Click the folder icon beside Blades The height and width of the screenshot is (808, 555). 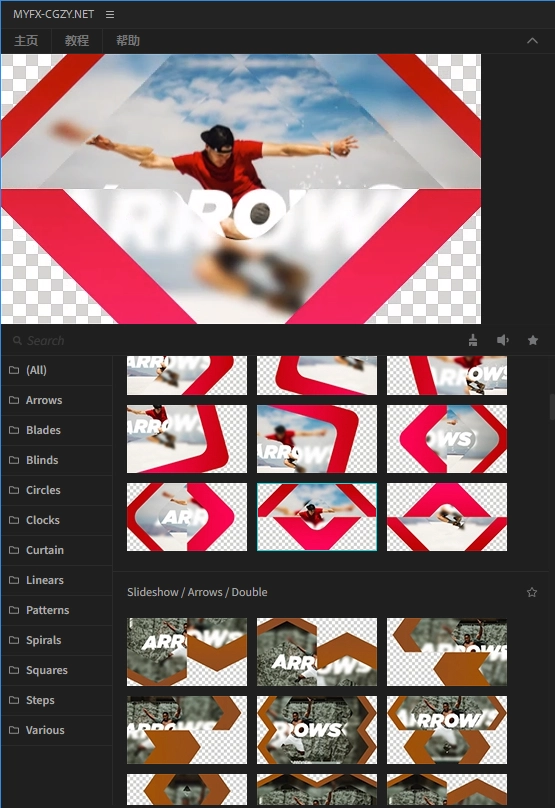[14, 430]
